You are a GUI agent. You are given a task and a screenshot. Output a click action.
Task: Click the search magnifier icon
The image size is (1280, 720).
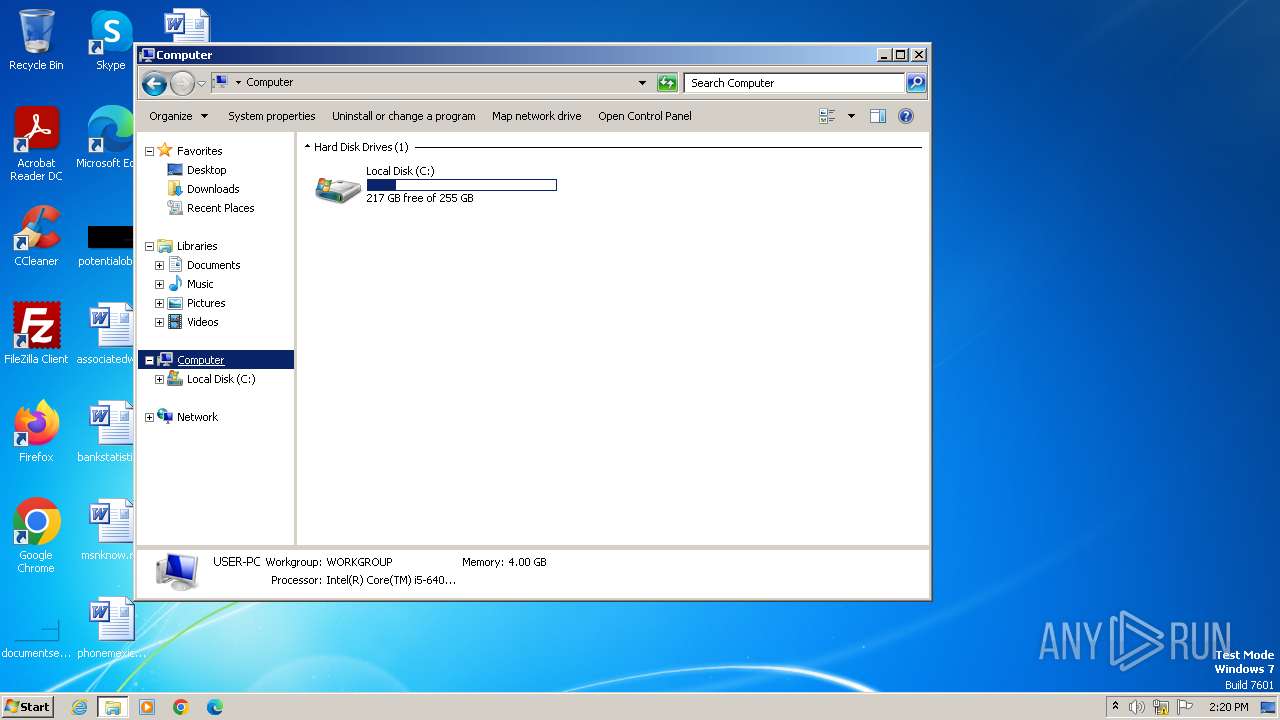[x=916, y=83]
